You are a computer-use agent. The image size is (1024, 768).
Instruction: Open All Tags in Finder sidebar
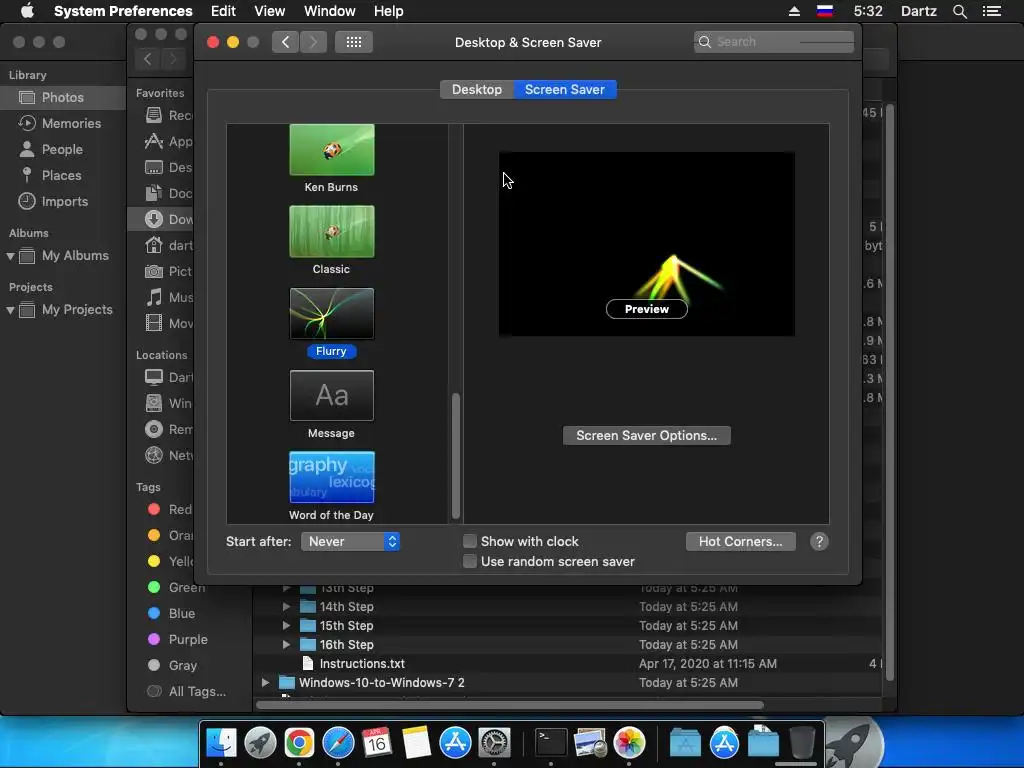pos(197,692)
